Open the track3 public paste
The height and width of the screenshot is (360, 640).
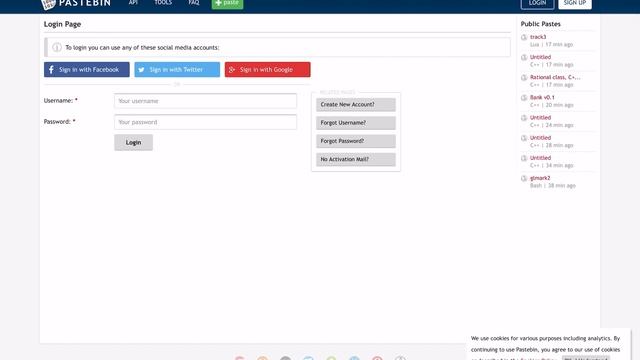538,37
